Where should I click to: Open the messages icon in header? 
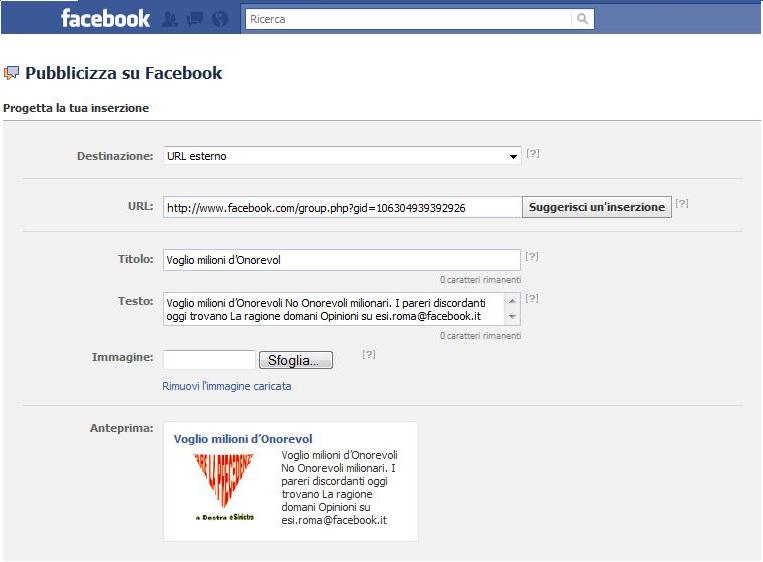click(195, 19)
